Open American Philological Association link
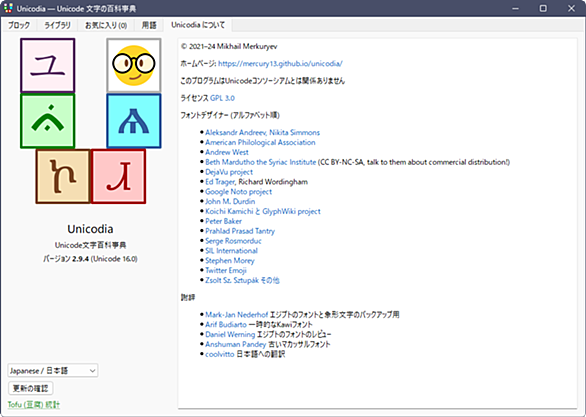The height and width of the screenshot is (417, 586). click(x=260, y=142)
